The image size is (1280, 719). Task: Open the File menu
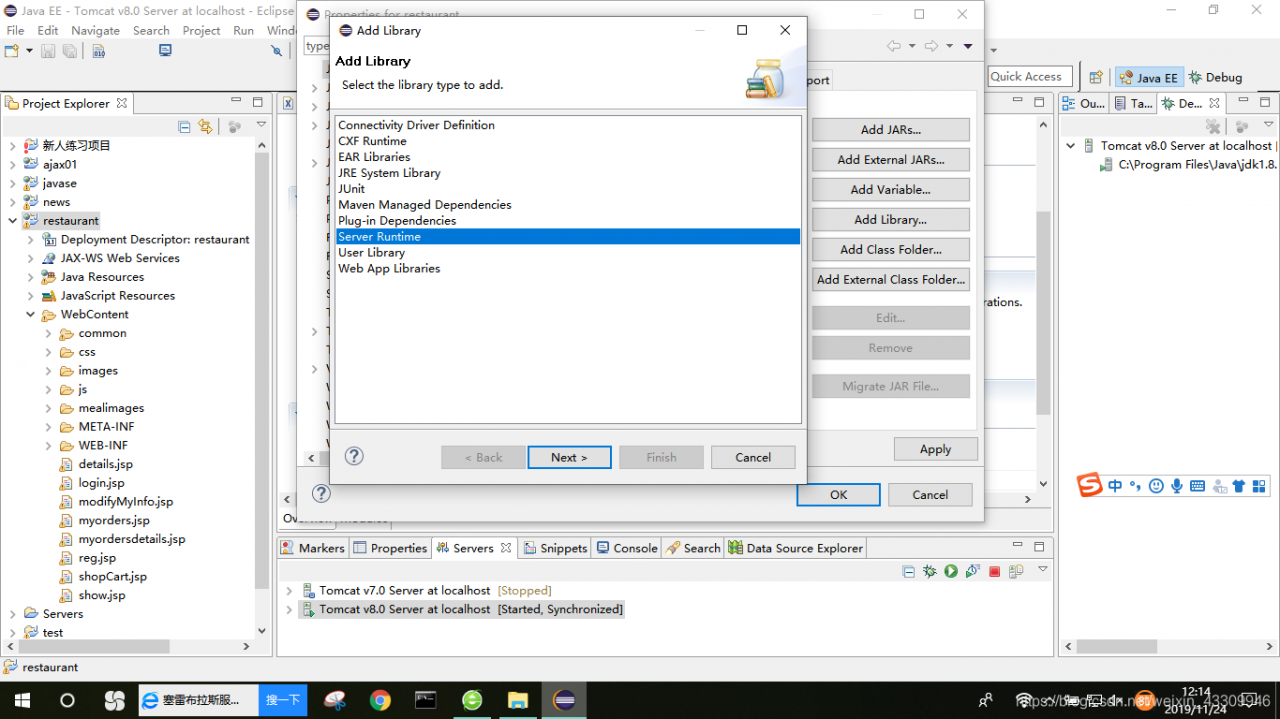pyautogui.click(x=15, y=30)
